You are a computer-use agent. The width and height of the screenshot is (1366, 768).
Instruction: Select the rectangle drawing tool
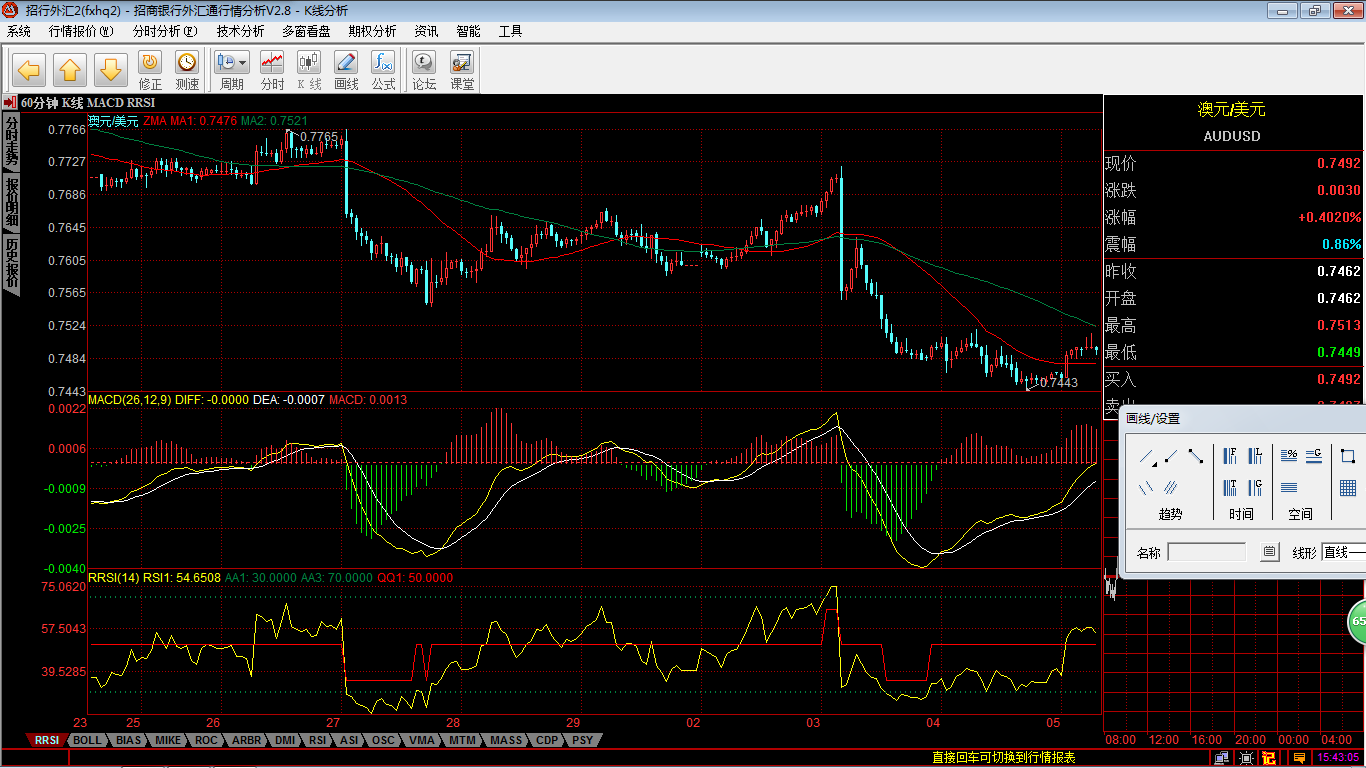[1348, 456]
